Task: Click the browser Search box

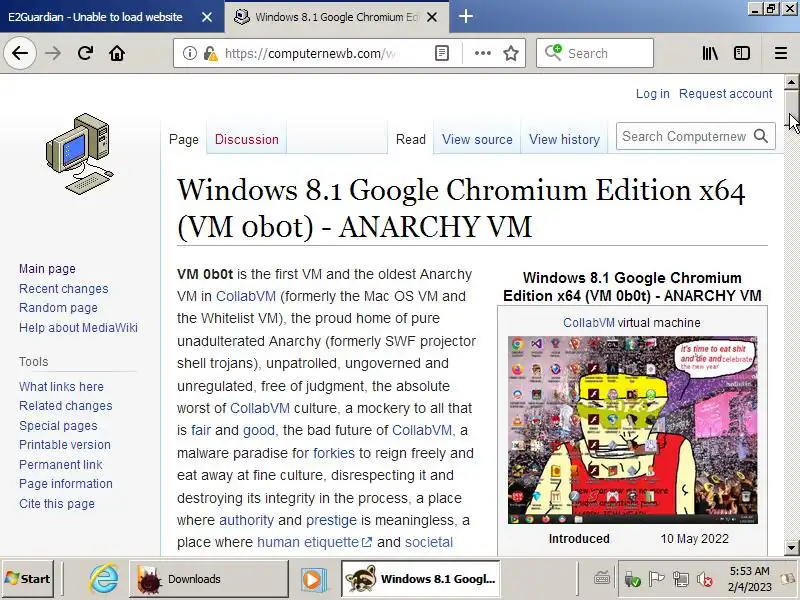Action: (595, 53)
